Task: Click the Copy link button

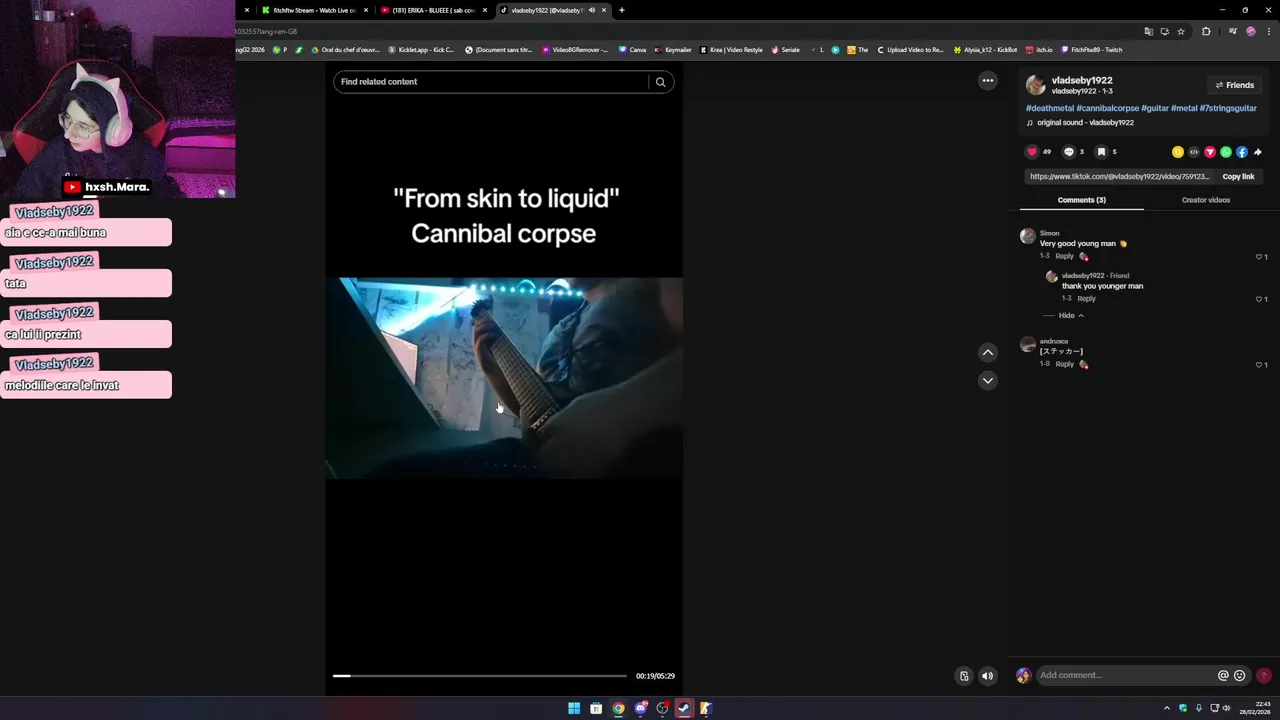Action: (x=1238, y=177)
